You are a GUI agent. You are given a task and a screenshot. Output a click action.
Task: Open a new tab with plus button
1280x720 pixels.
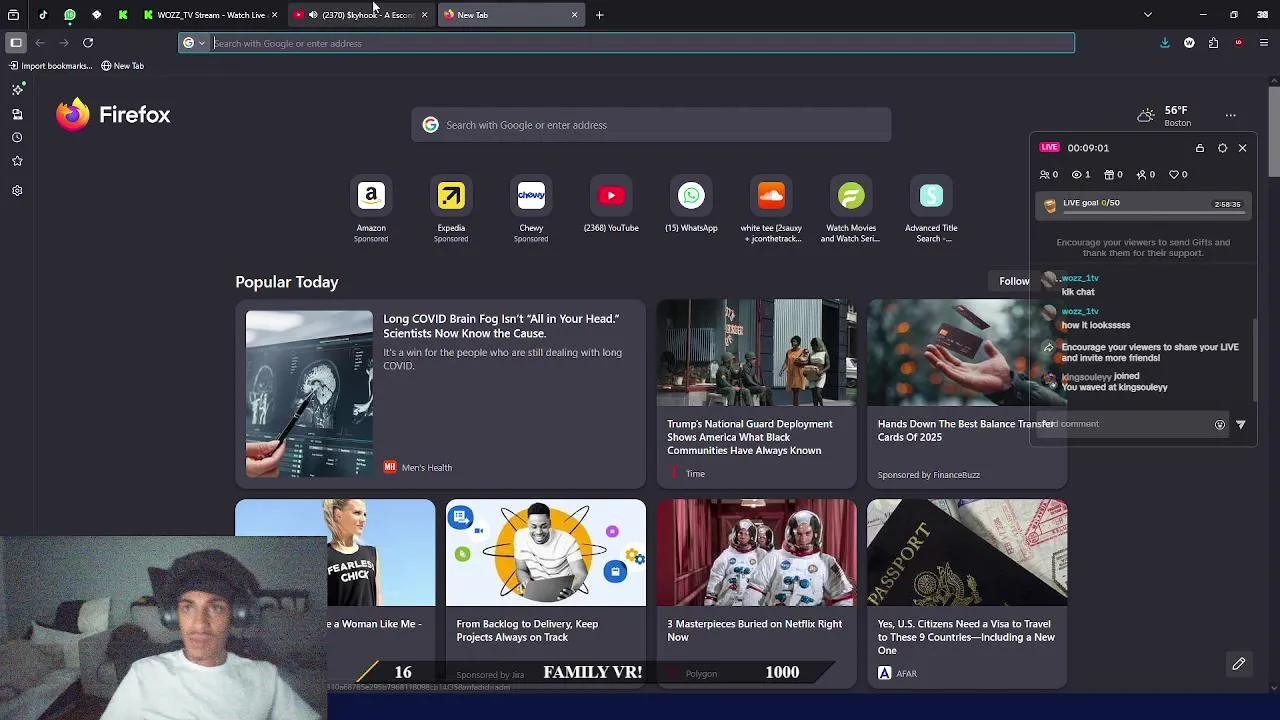[x=599, y=15]
